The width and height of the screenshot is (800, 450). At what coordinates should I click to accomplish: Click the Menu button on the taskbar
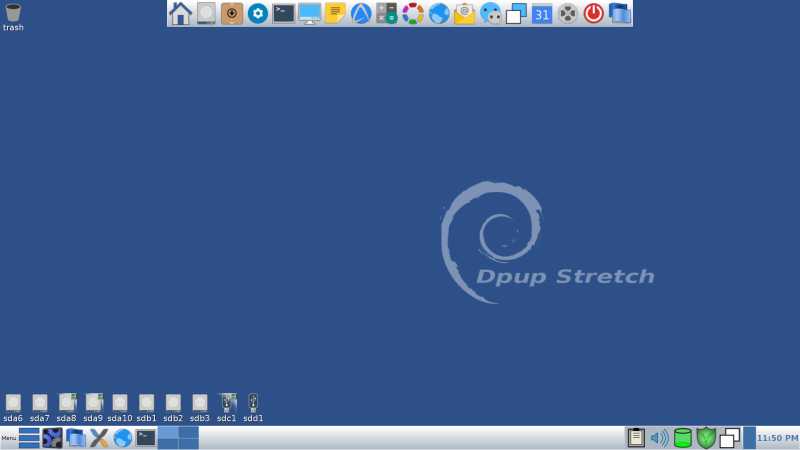(x=8, y=438)
